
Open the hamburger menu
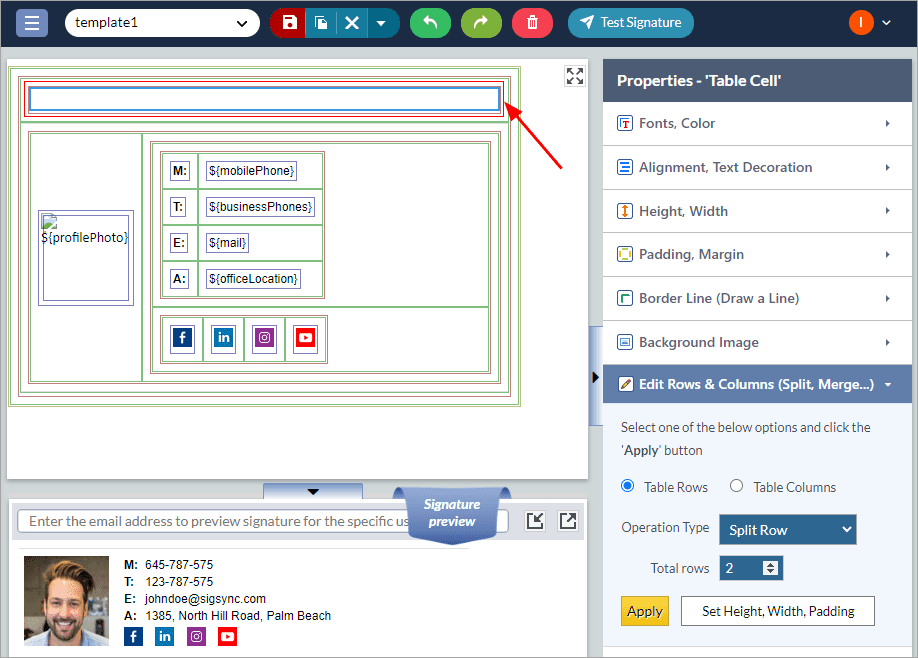click(31, 22)
